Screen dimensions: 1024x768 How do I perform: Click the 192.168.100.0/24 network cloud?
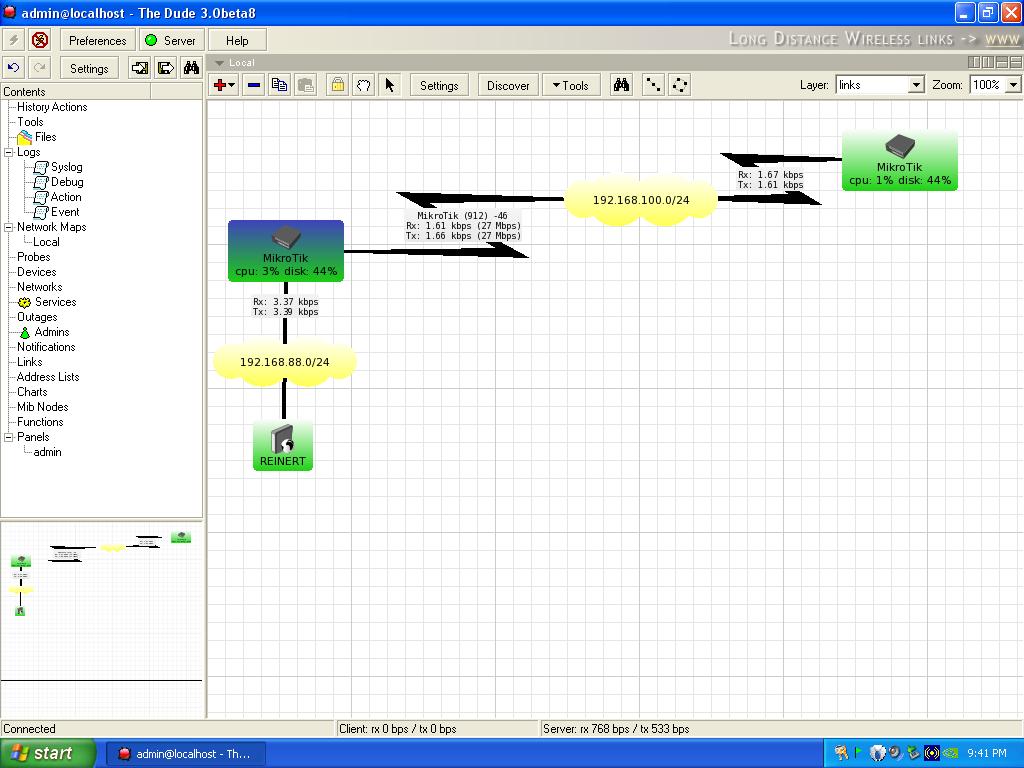point(641,200)
